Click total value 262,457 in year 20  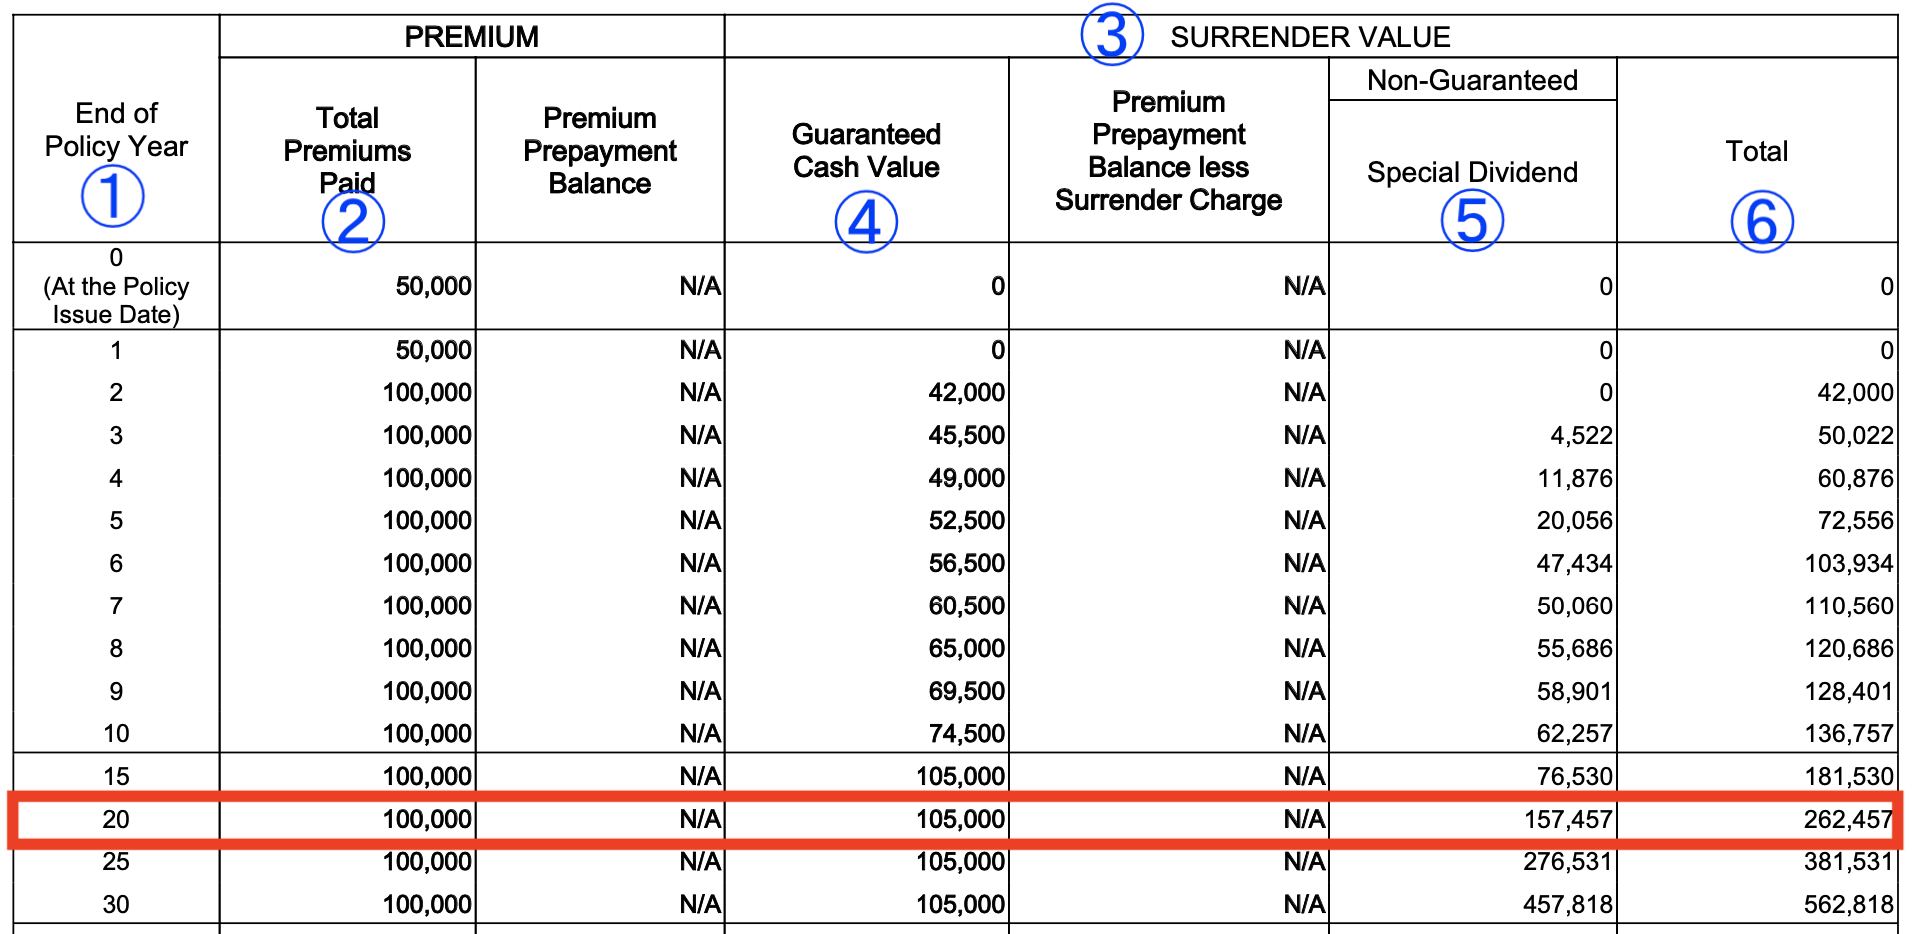(x=1848, y=819)
